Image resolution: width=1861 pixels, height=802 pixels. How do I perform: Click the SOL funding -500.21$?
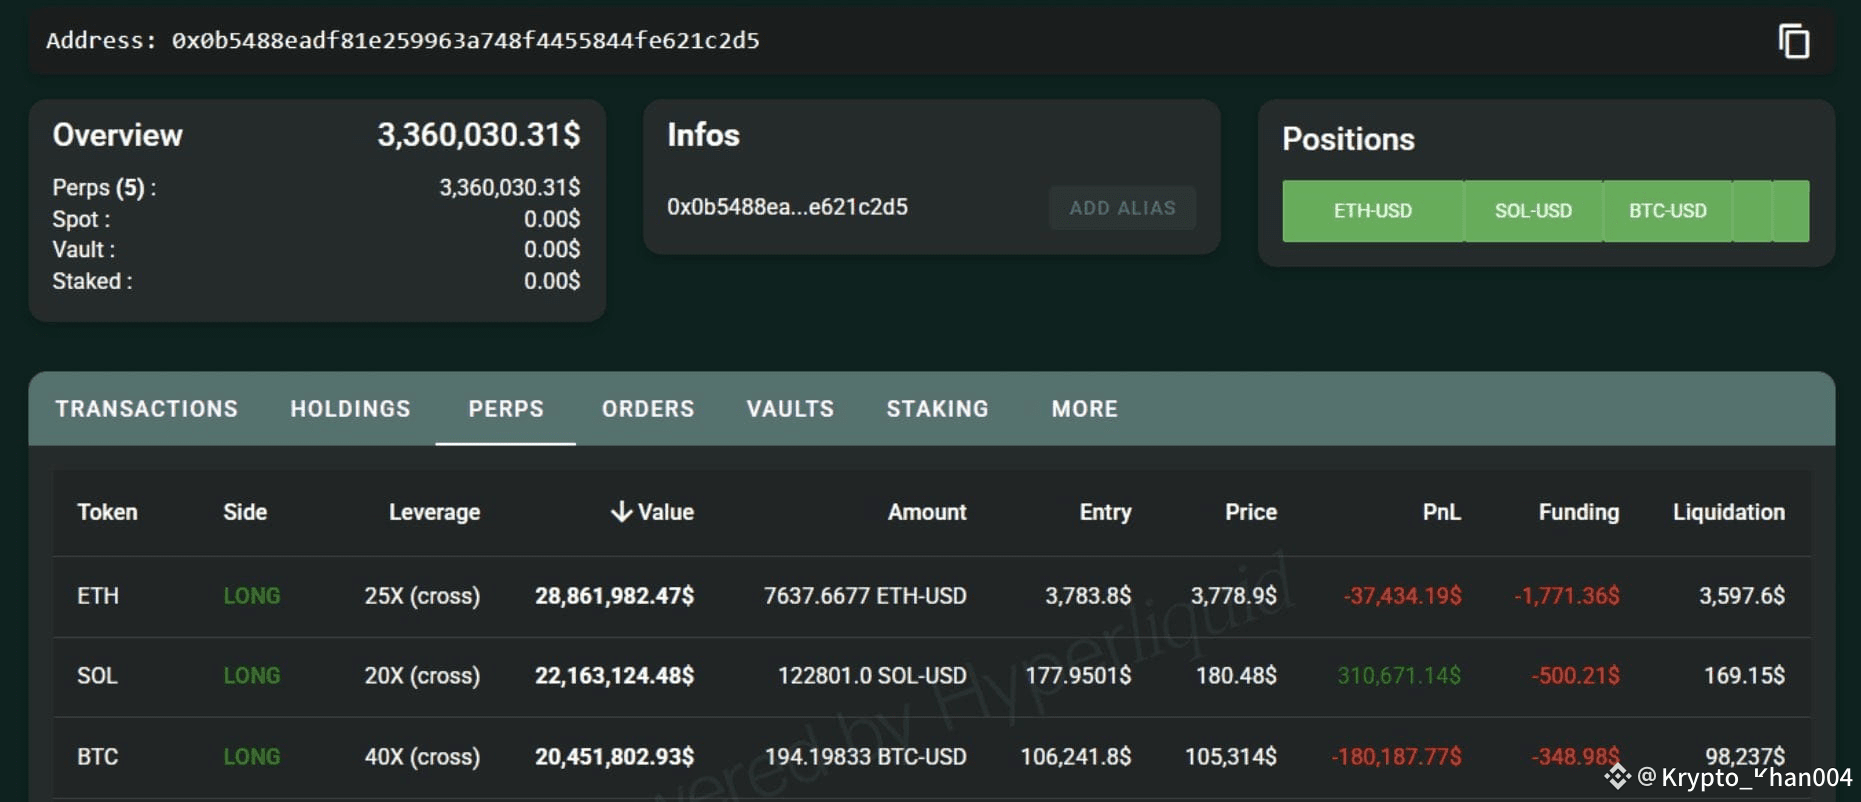pos(1575,676)
